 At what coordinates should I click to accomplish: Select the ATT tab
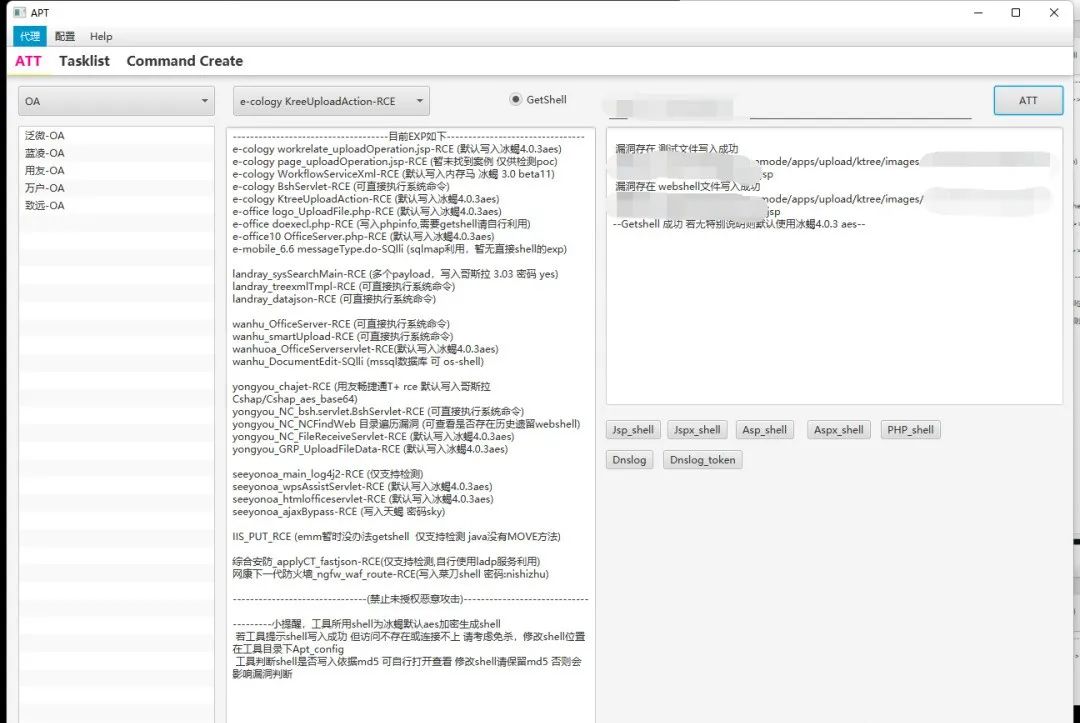pyautogui.click(x=28, y=61)
